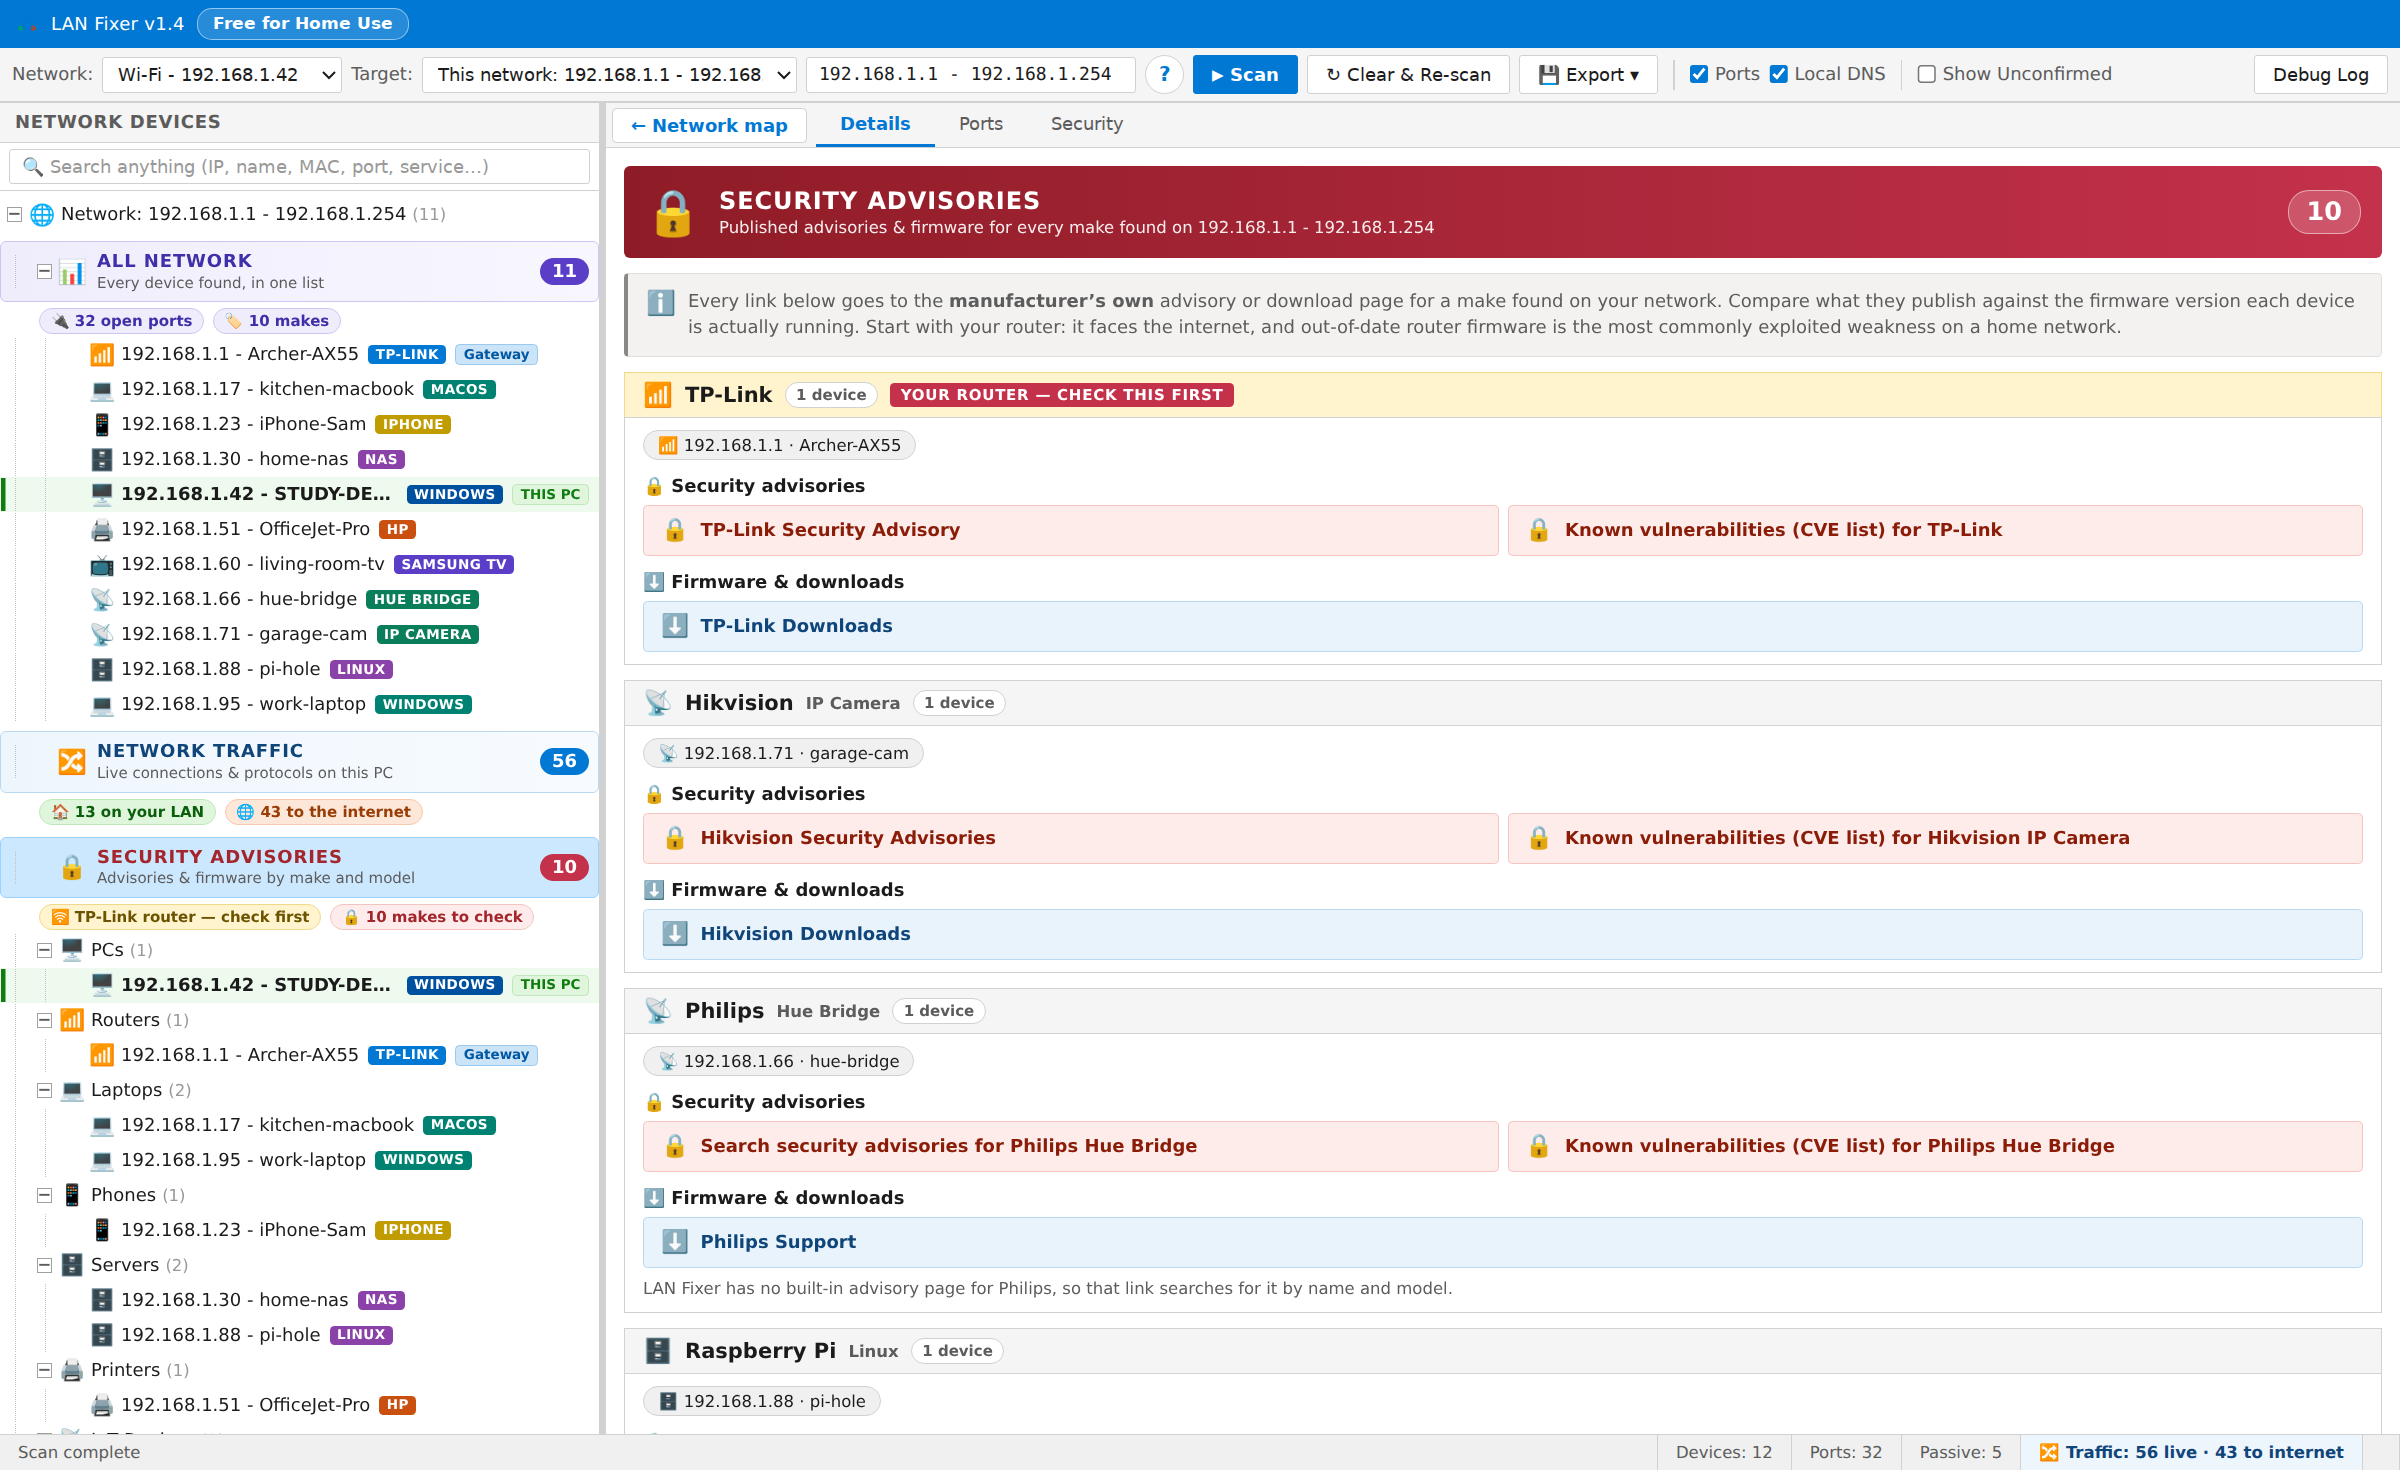This screenshot has width=2400, height=1470.
Task: Collapse the Printers group
Action: click(44, 1371)
